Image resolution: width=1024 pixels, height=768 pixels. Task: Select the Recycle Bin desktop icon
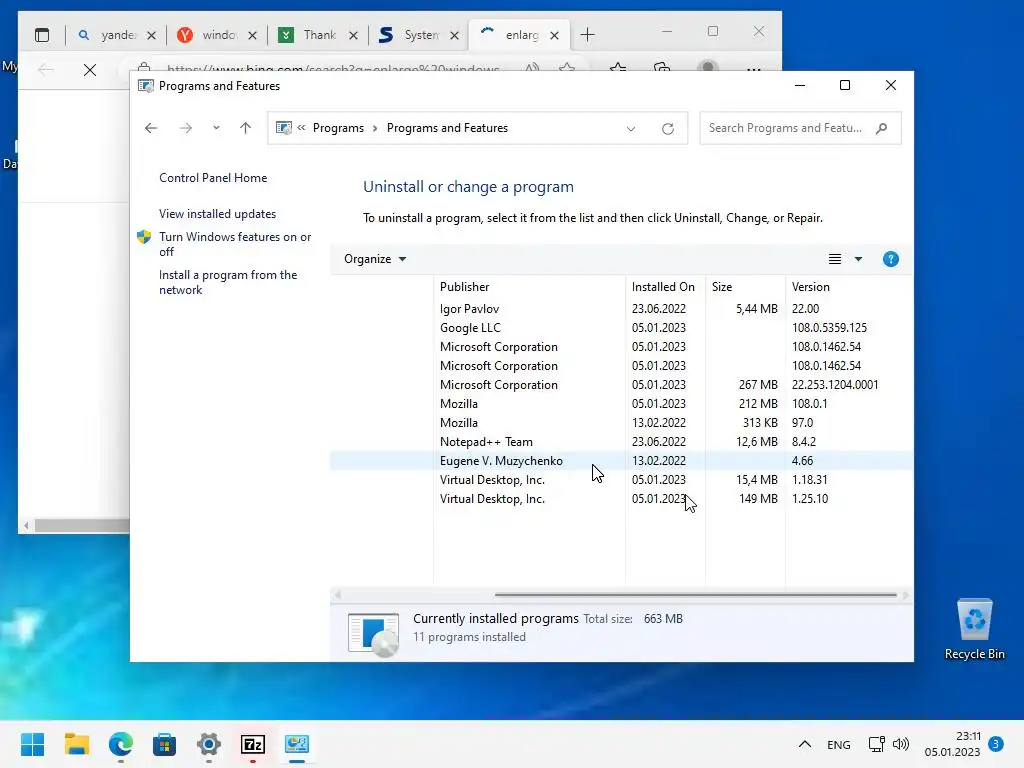pyautogui.click(x=974, y=630)
